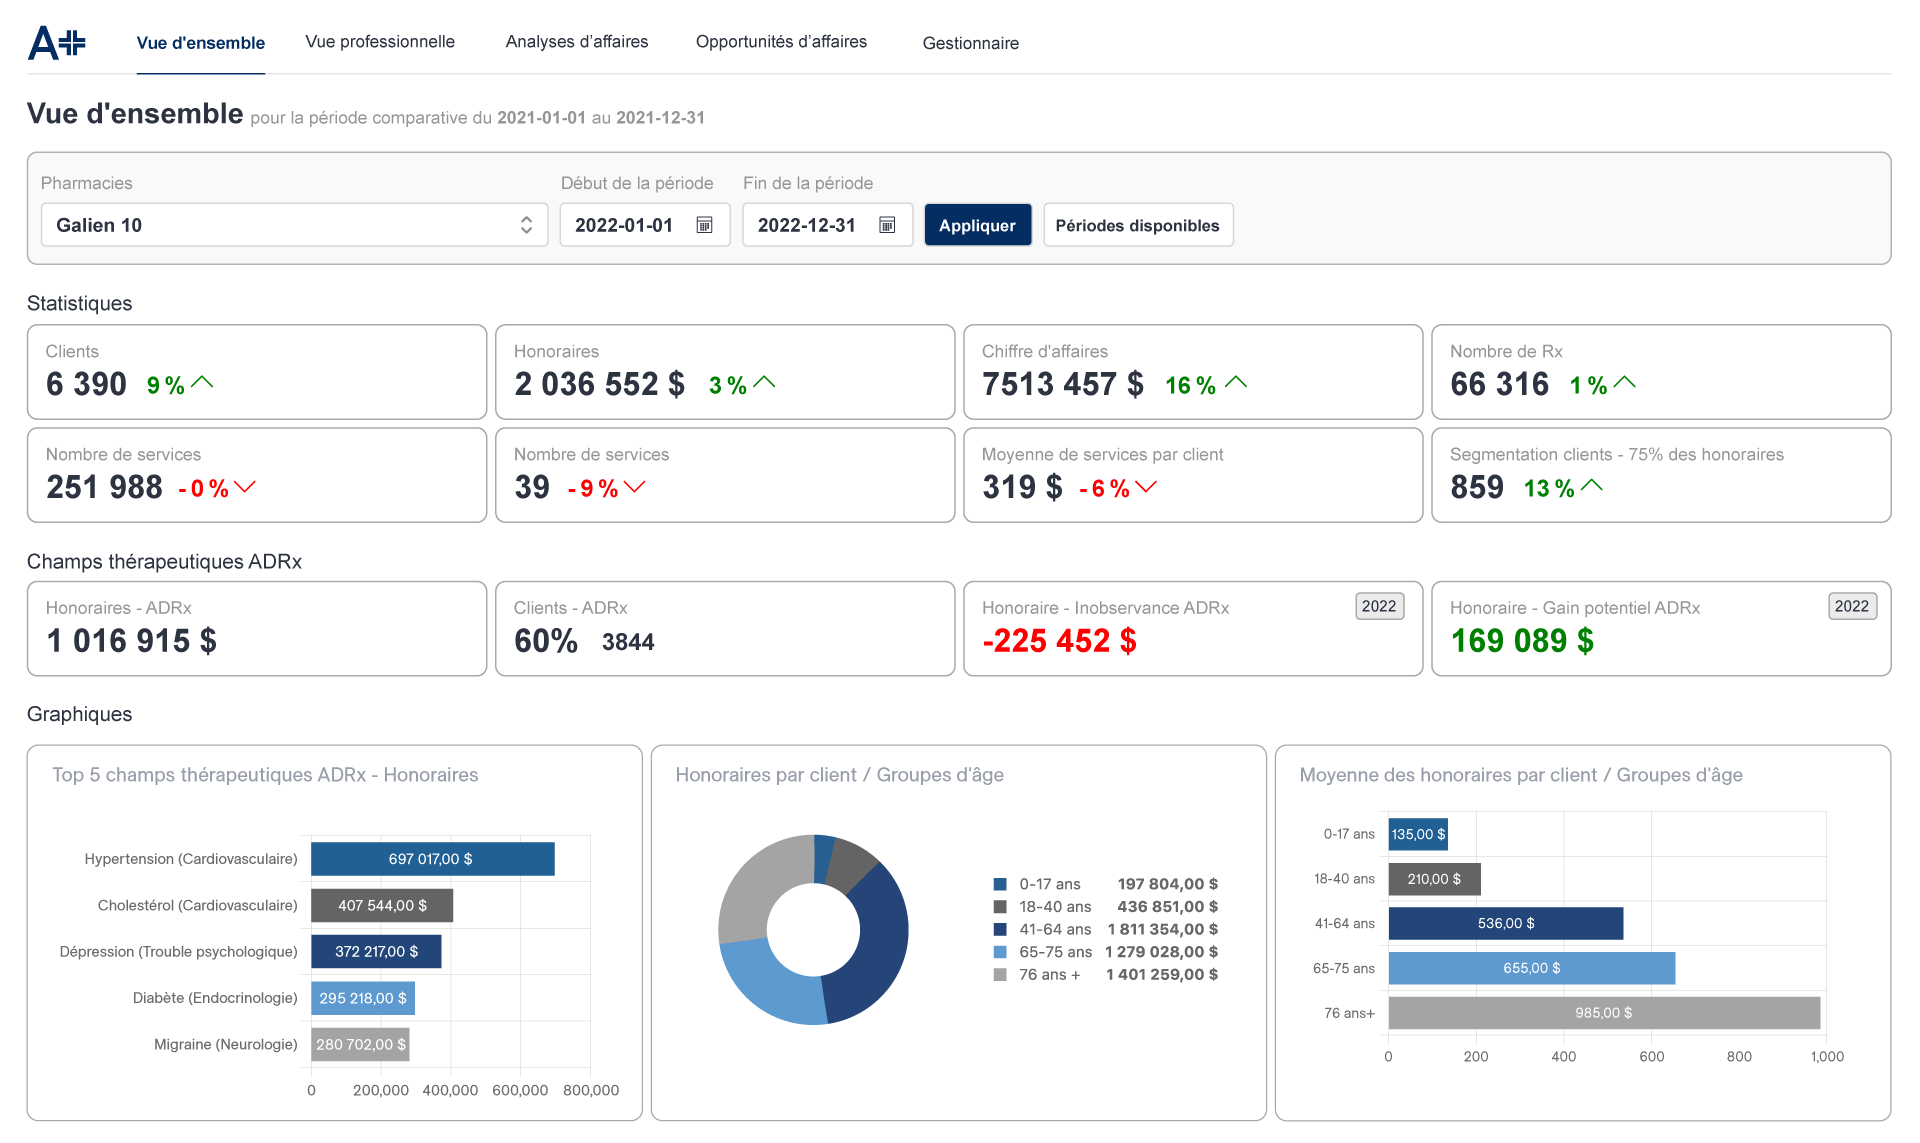Open the Galien 10 pharmacies dropdown
This screenshot has width=1920, height=1143.
click(294, 225)
